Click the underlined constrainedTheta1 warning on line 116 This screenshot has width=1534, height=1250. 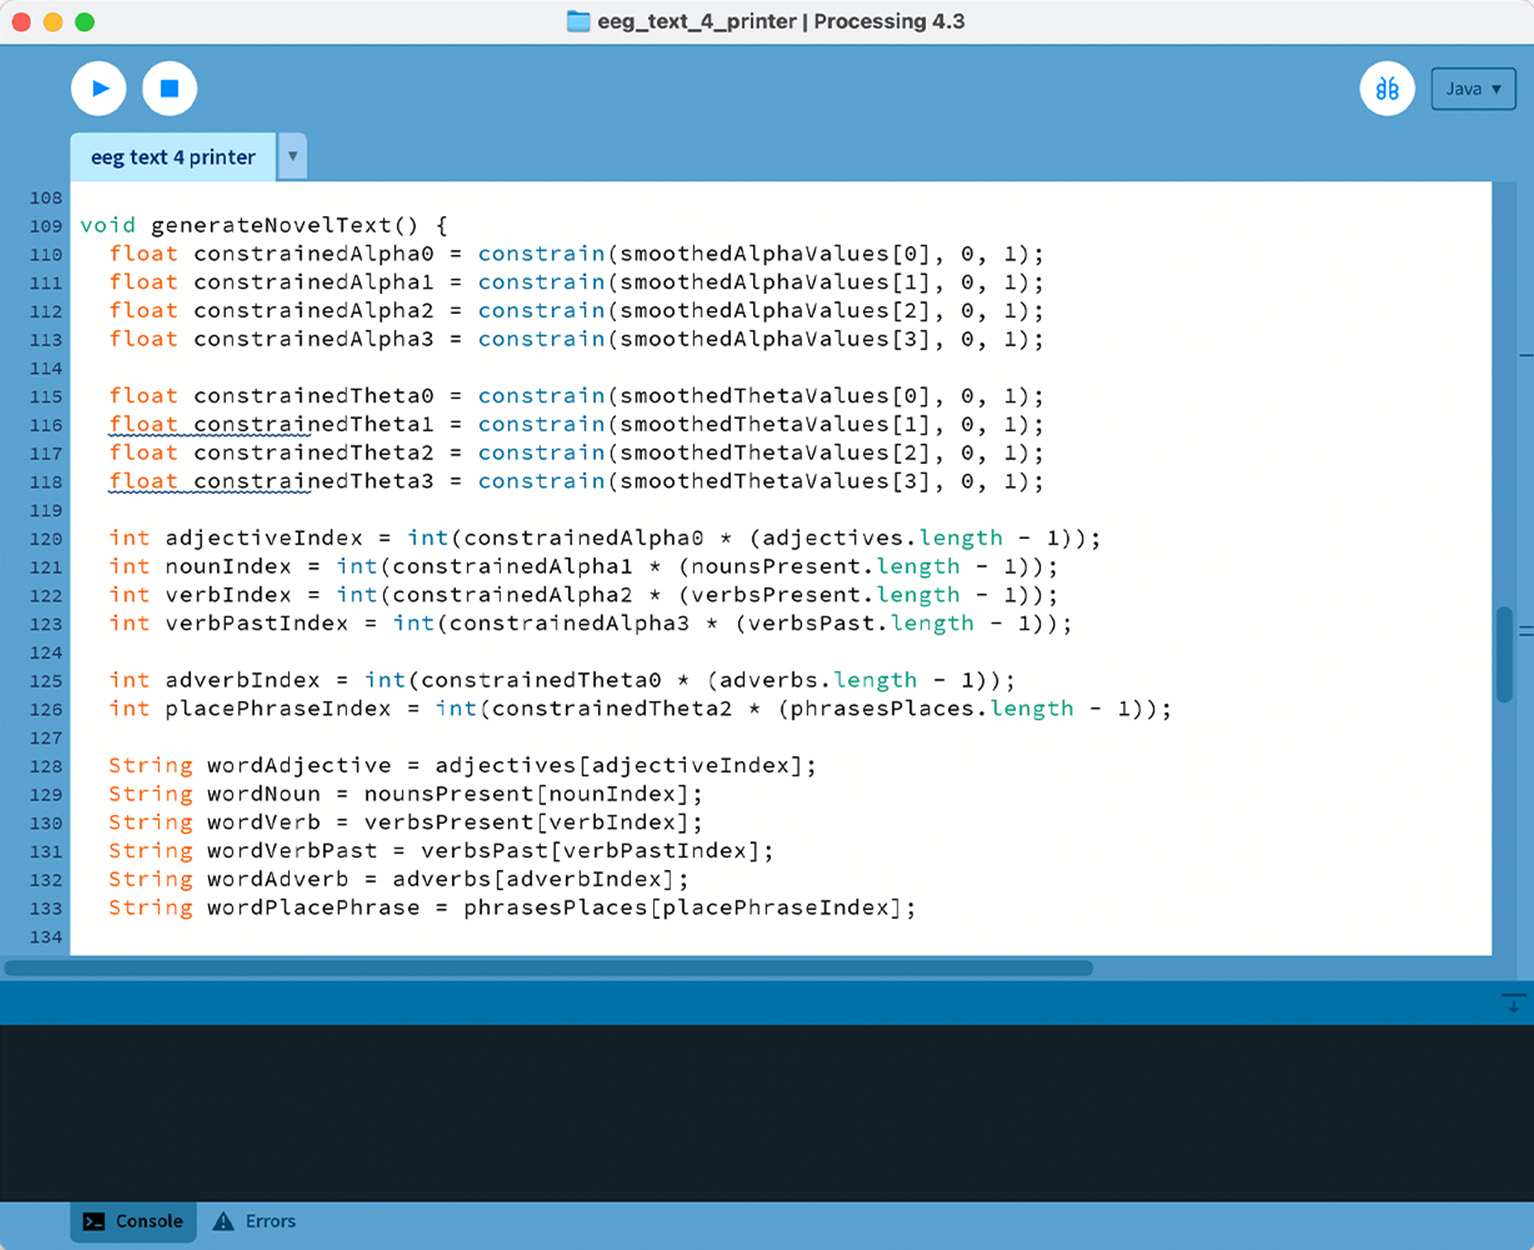coord(312,425)
